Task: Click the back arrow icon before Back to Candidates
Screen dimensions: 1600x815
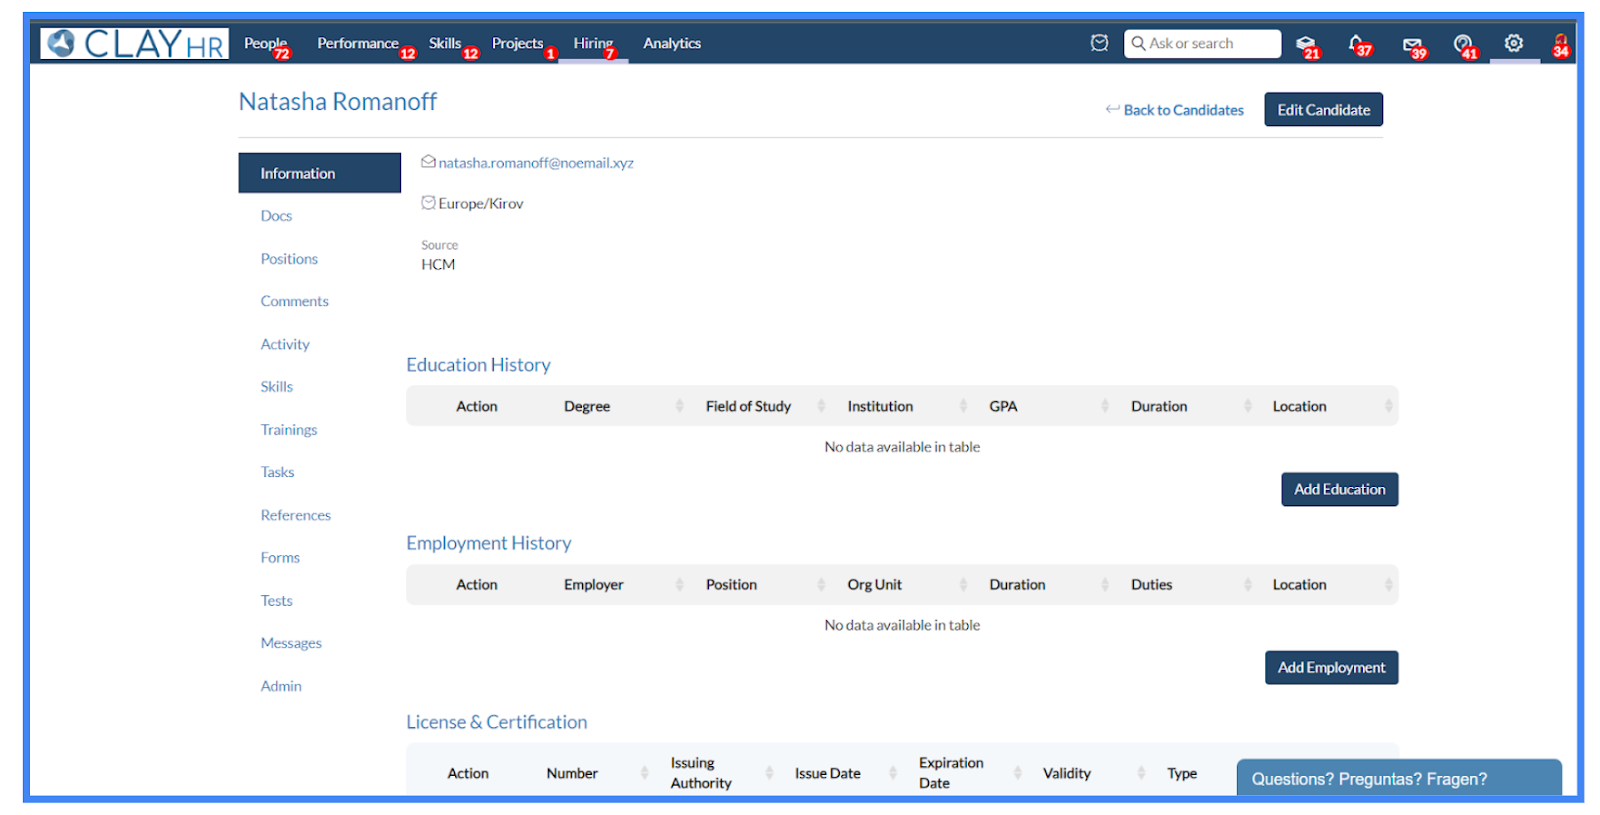Action: (x=1112, y=109)
